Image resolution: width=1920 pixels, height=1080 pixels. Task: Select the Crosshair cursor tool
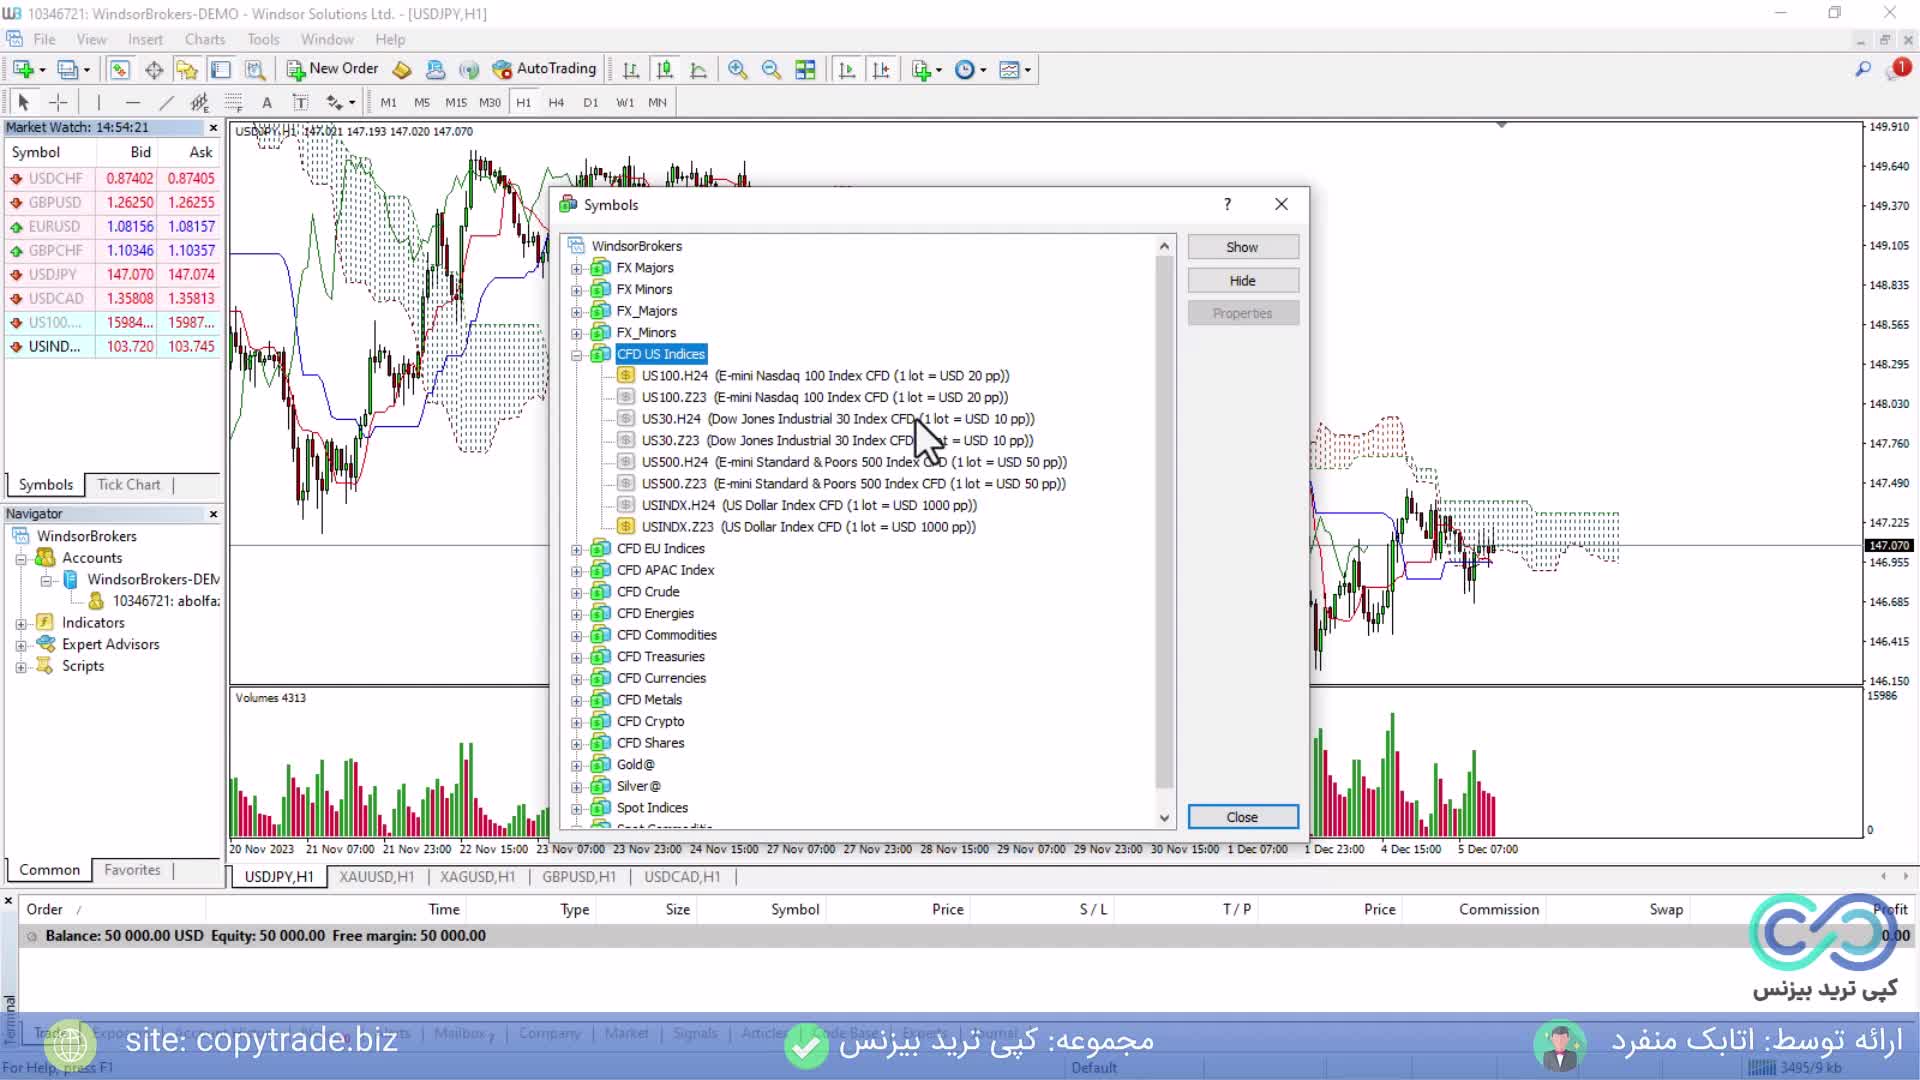pyautogui.click(x=58, y=102)
